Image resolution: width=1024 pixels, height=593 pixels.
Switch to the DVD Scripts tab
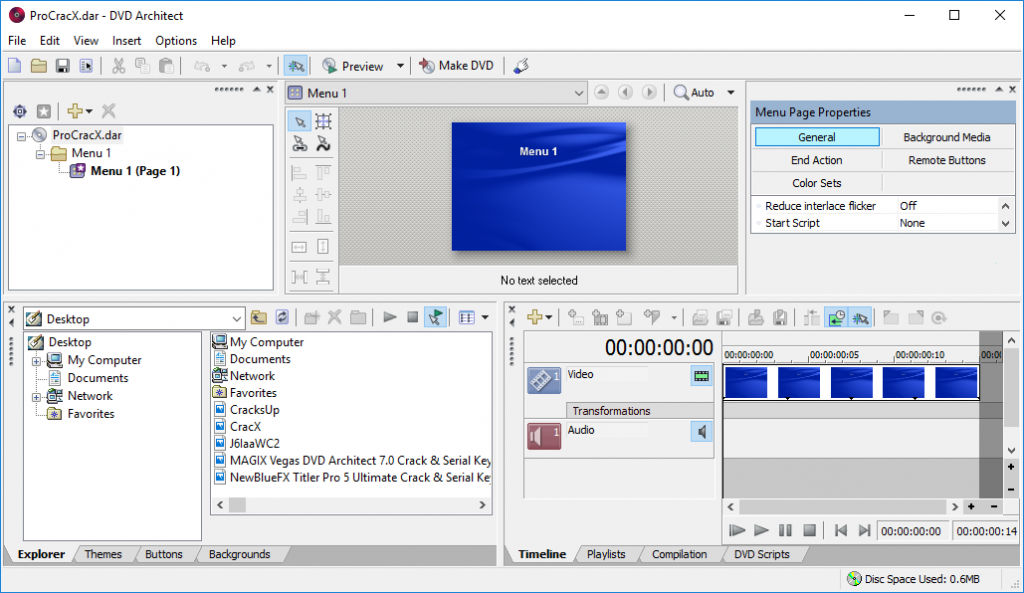[761, 554]
